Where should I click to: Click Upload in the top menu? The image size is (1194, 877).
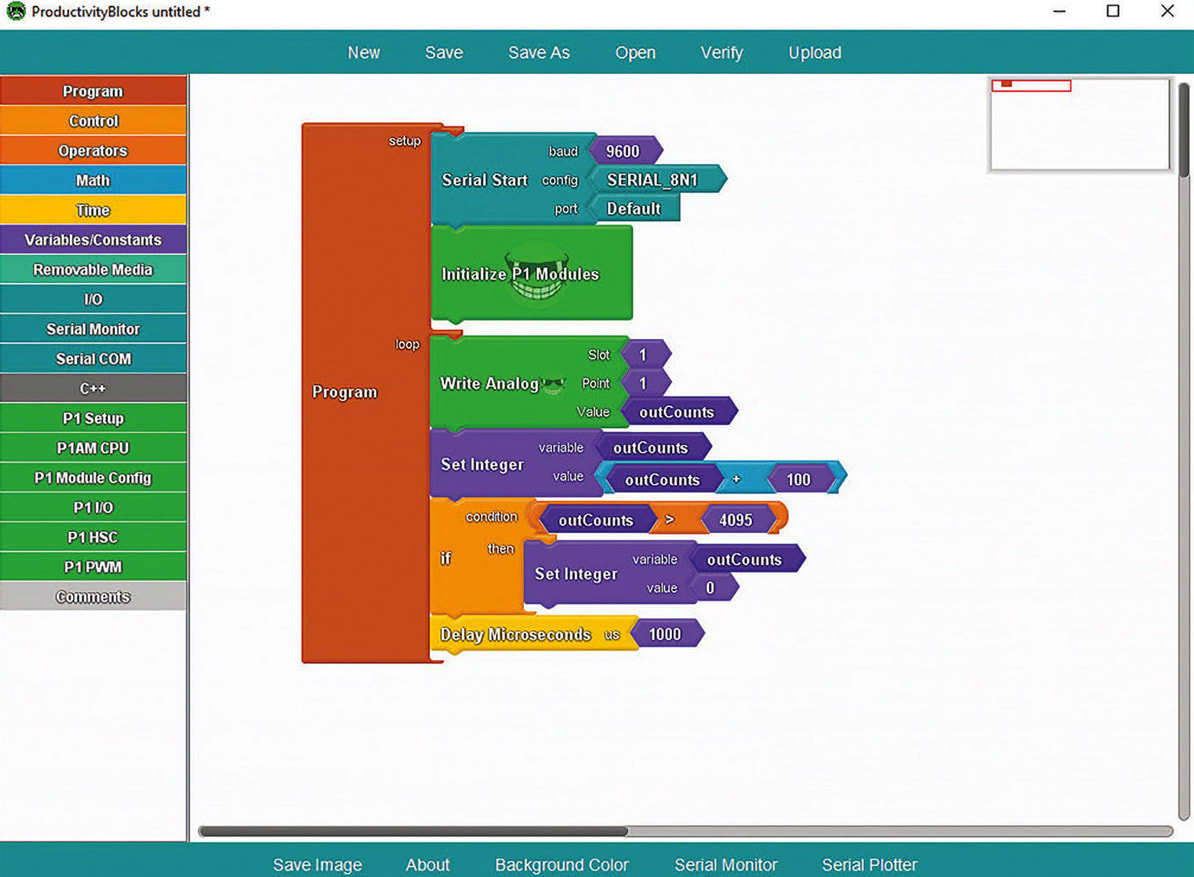point(815,53)
